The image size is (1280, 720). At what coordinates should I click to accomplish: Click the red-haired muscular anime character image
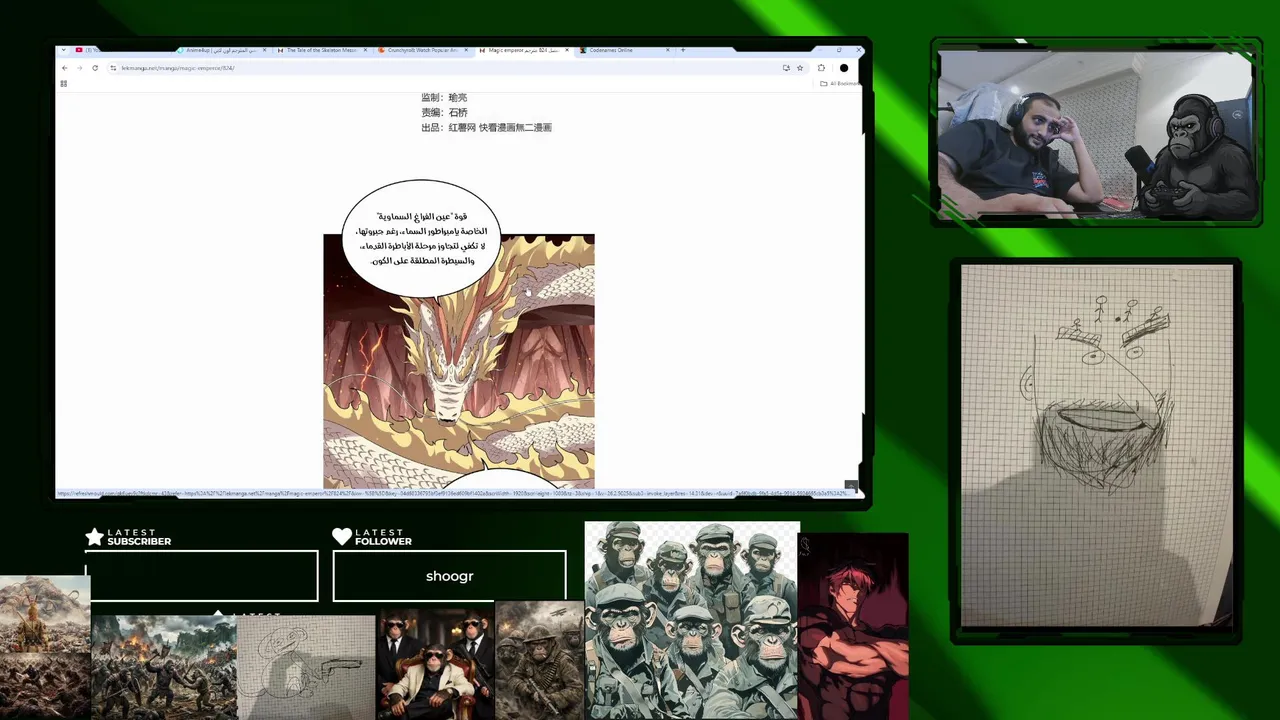[x=854, y=626]
